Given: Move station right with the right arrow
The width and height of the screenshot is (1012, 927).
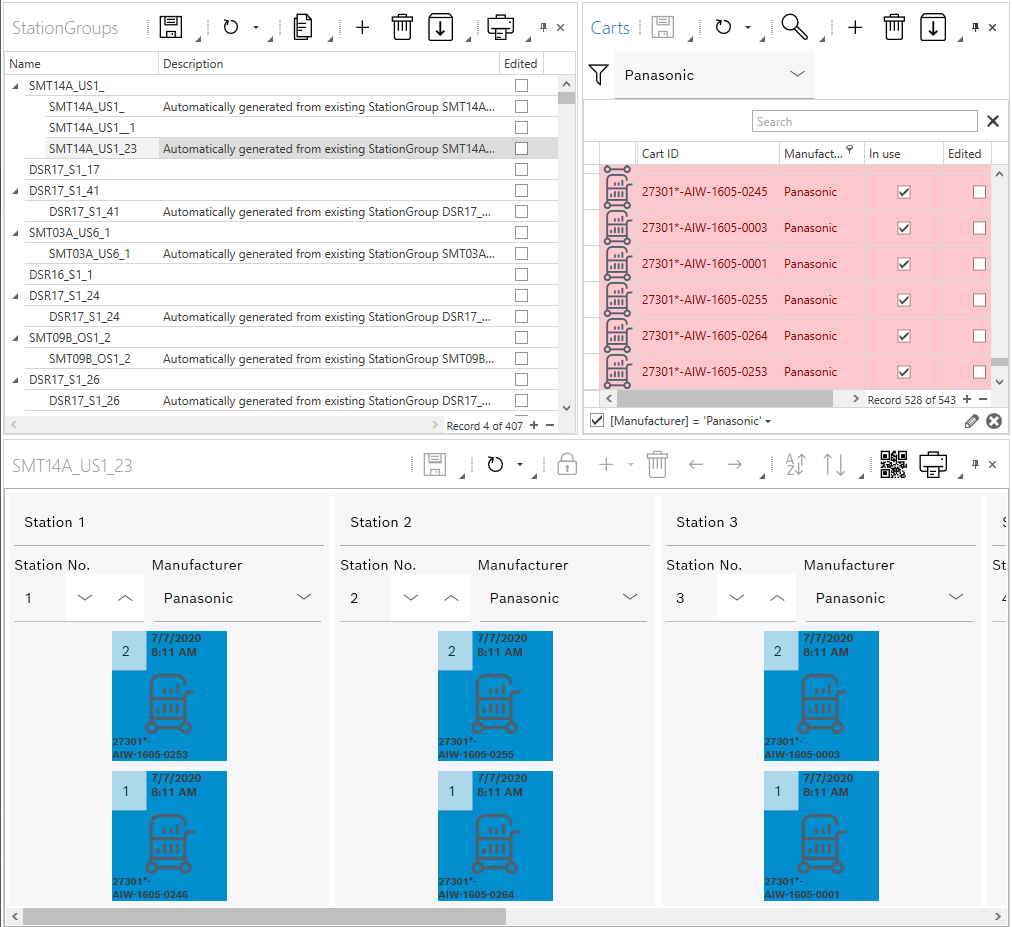Looking at the screenshot, I should (x=734, y=464).
